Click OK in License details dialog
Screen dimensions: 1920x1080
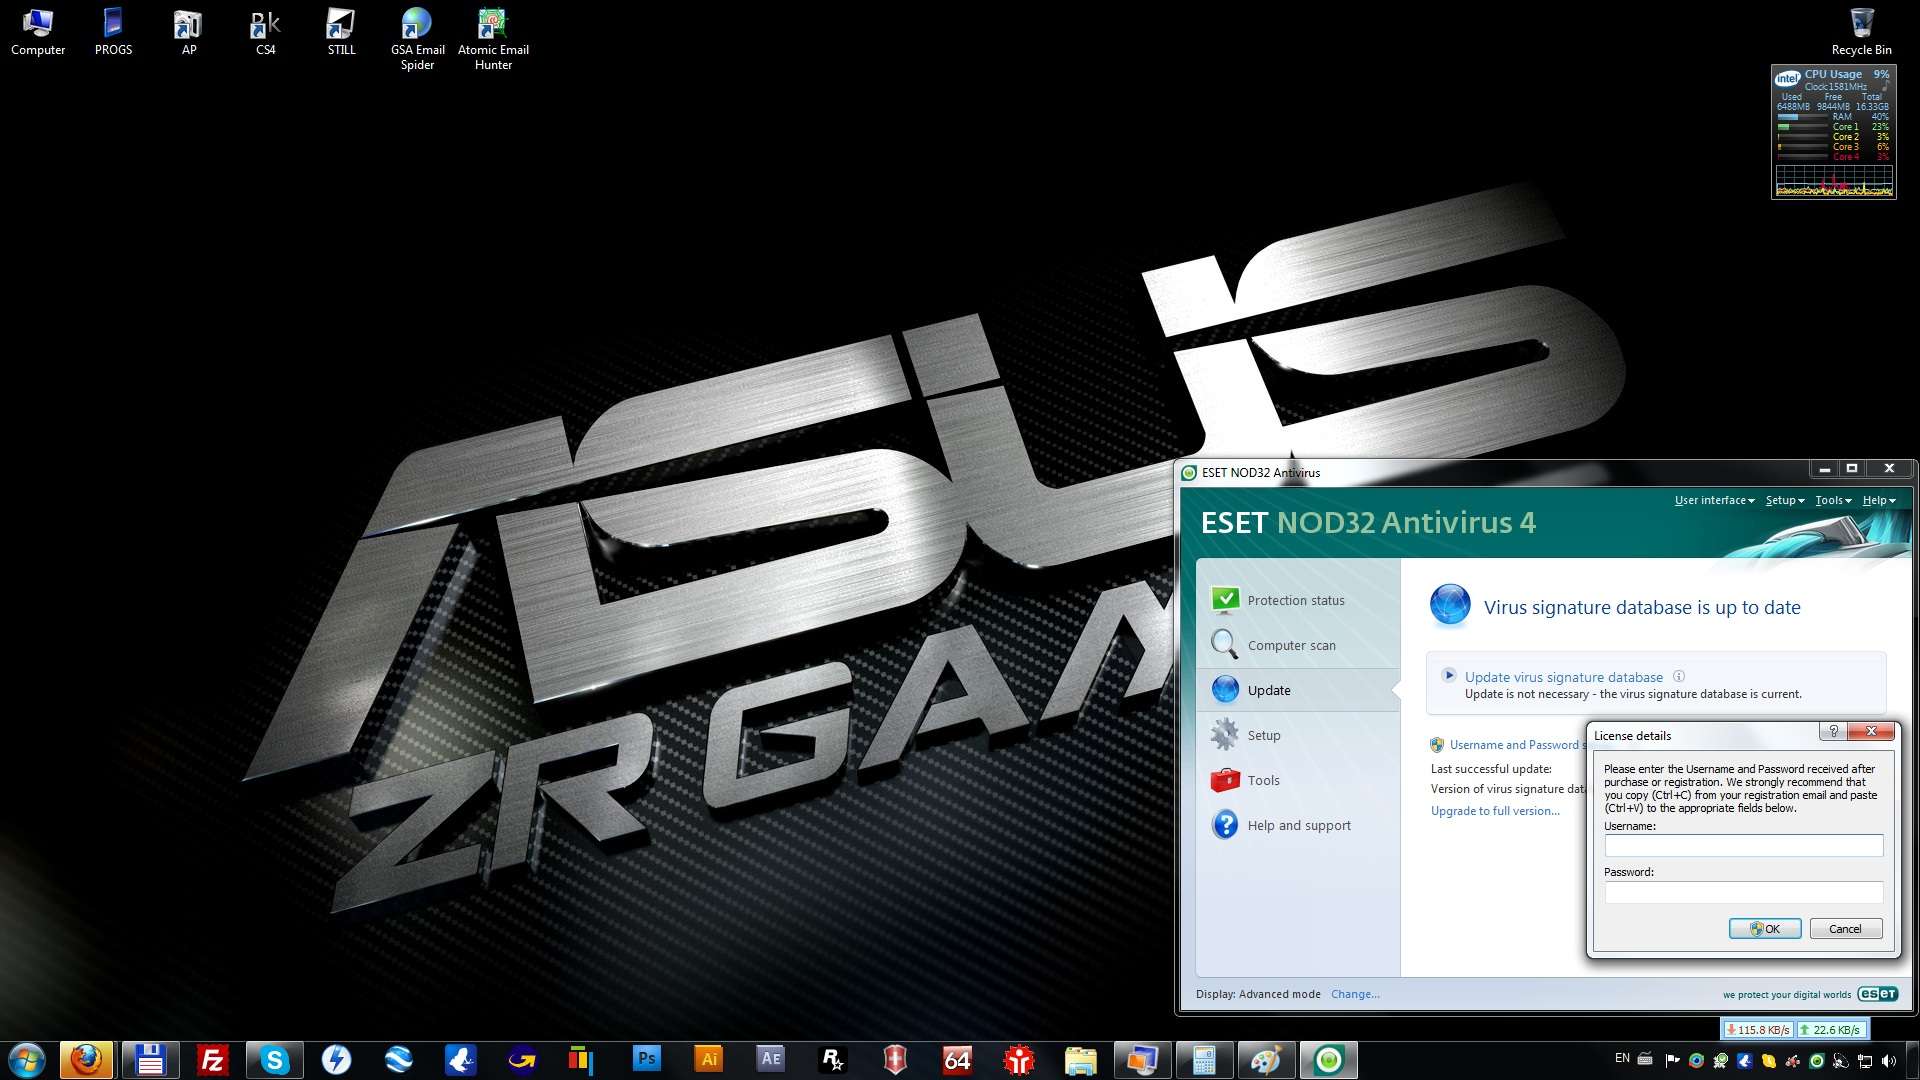pos(1765,929)
